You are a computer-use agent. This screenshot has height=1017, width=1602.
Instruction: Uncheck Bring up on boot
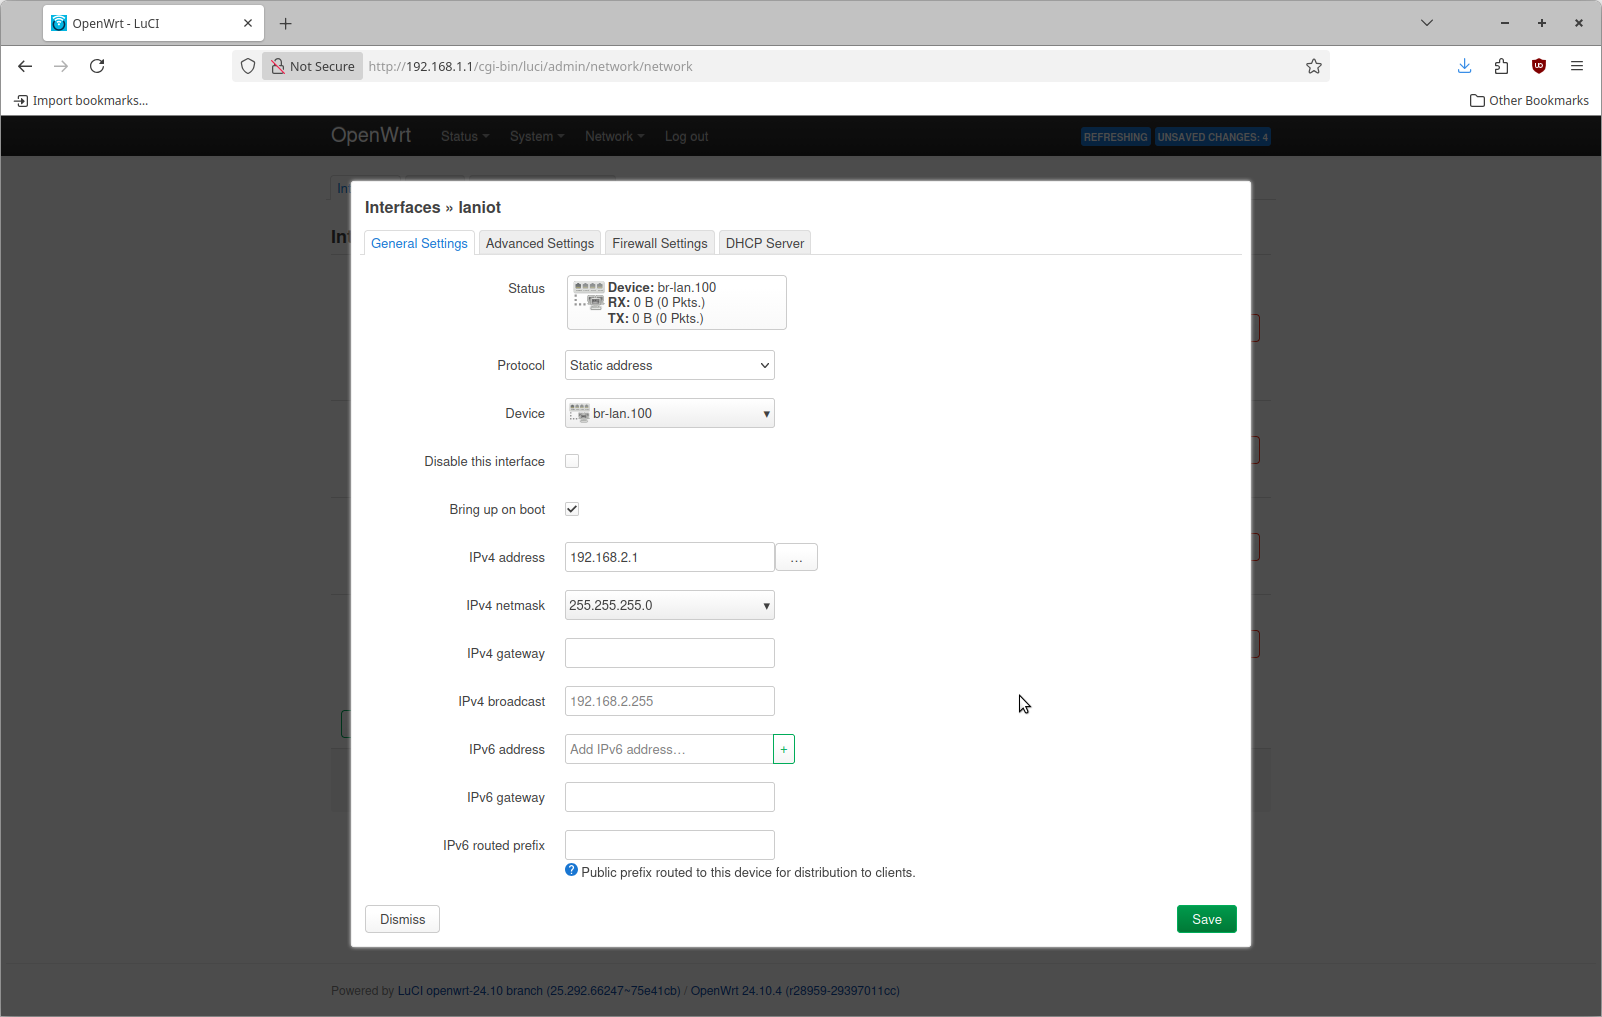tap(572, 509)
